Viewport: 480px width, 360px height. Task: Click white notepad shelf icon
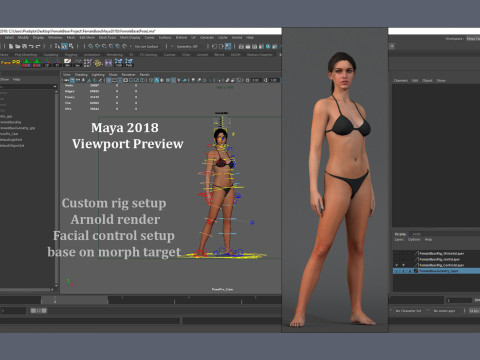coord(67,62)
